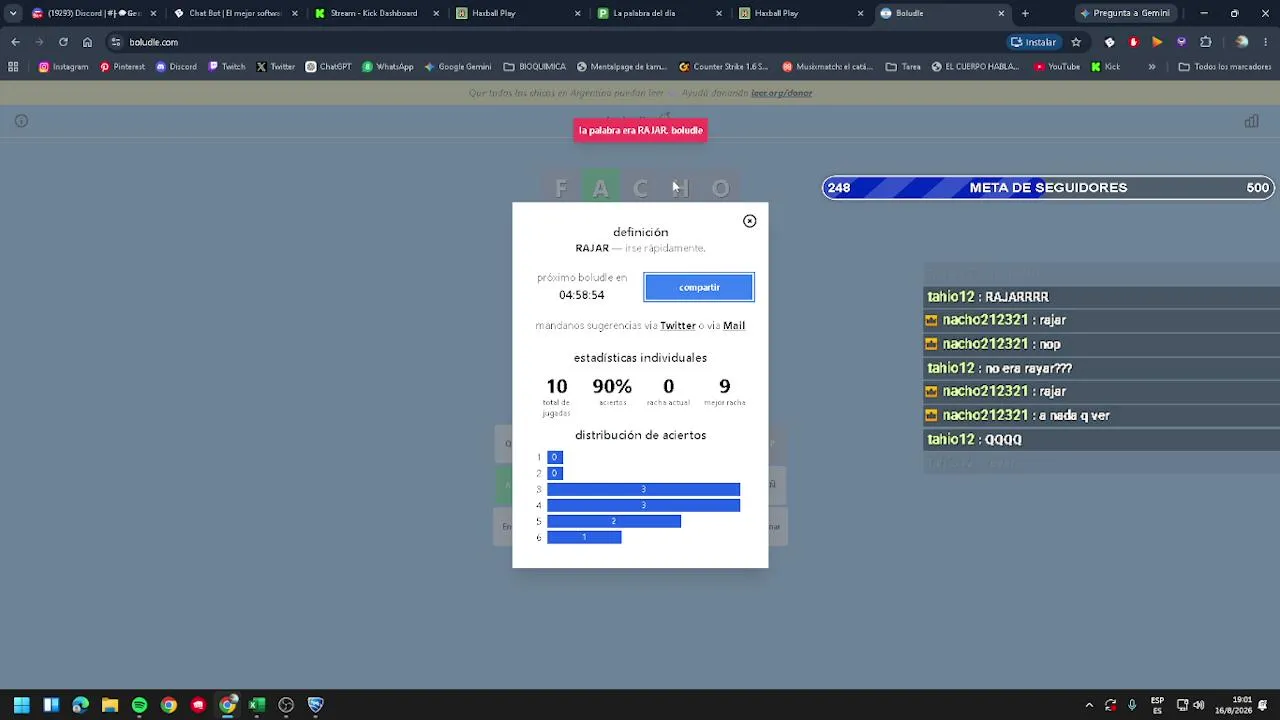The height and width of the screenshot is (720, 1280).
Task: Open the Mail suggestions link
Action: tap(734, 325)
